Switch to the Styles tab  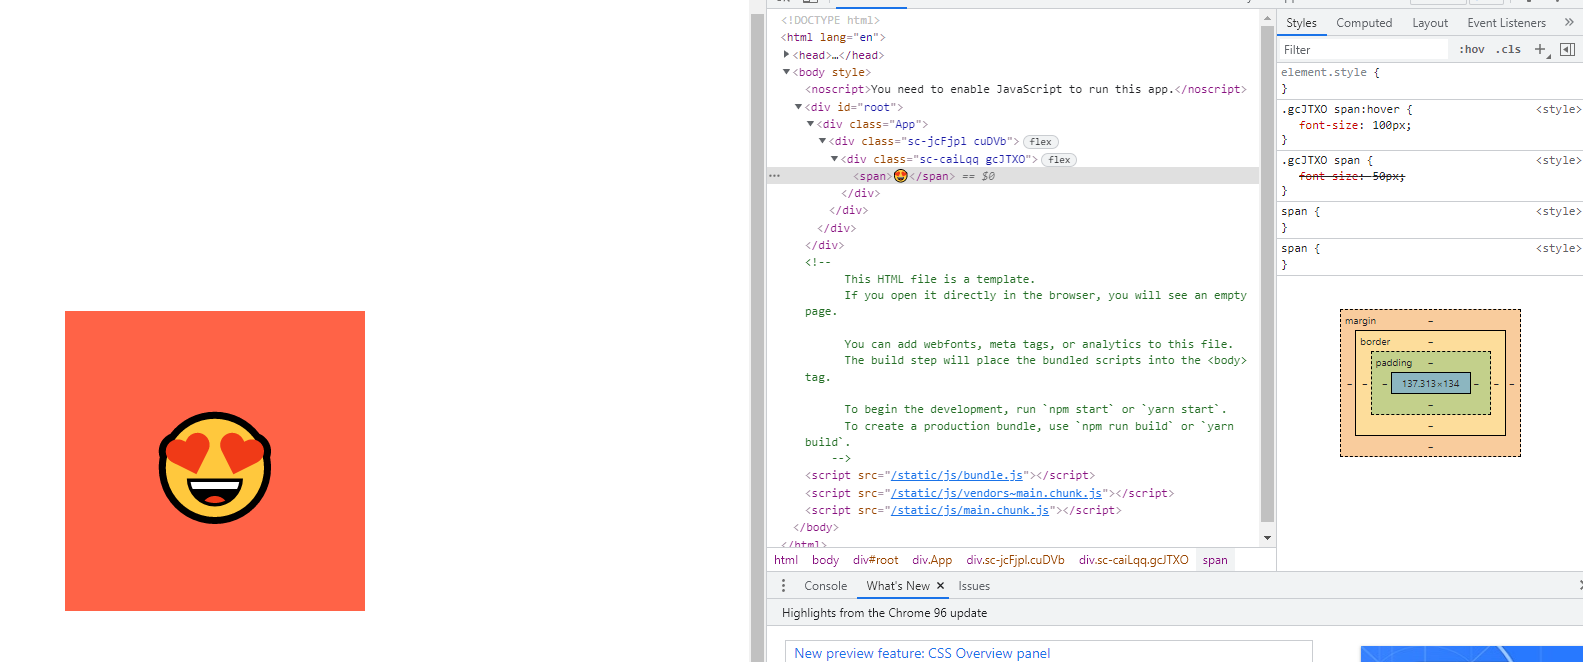1301,22
